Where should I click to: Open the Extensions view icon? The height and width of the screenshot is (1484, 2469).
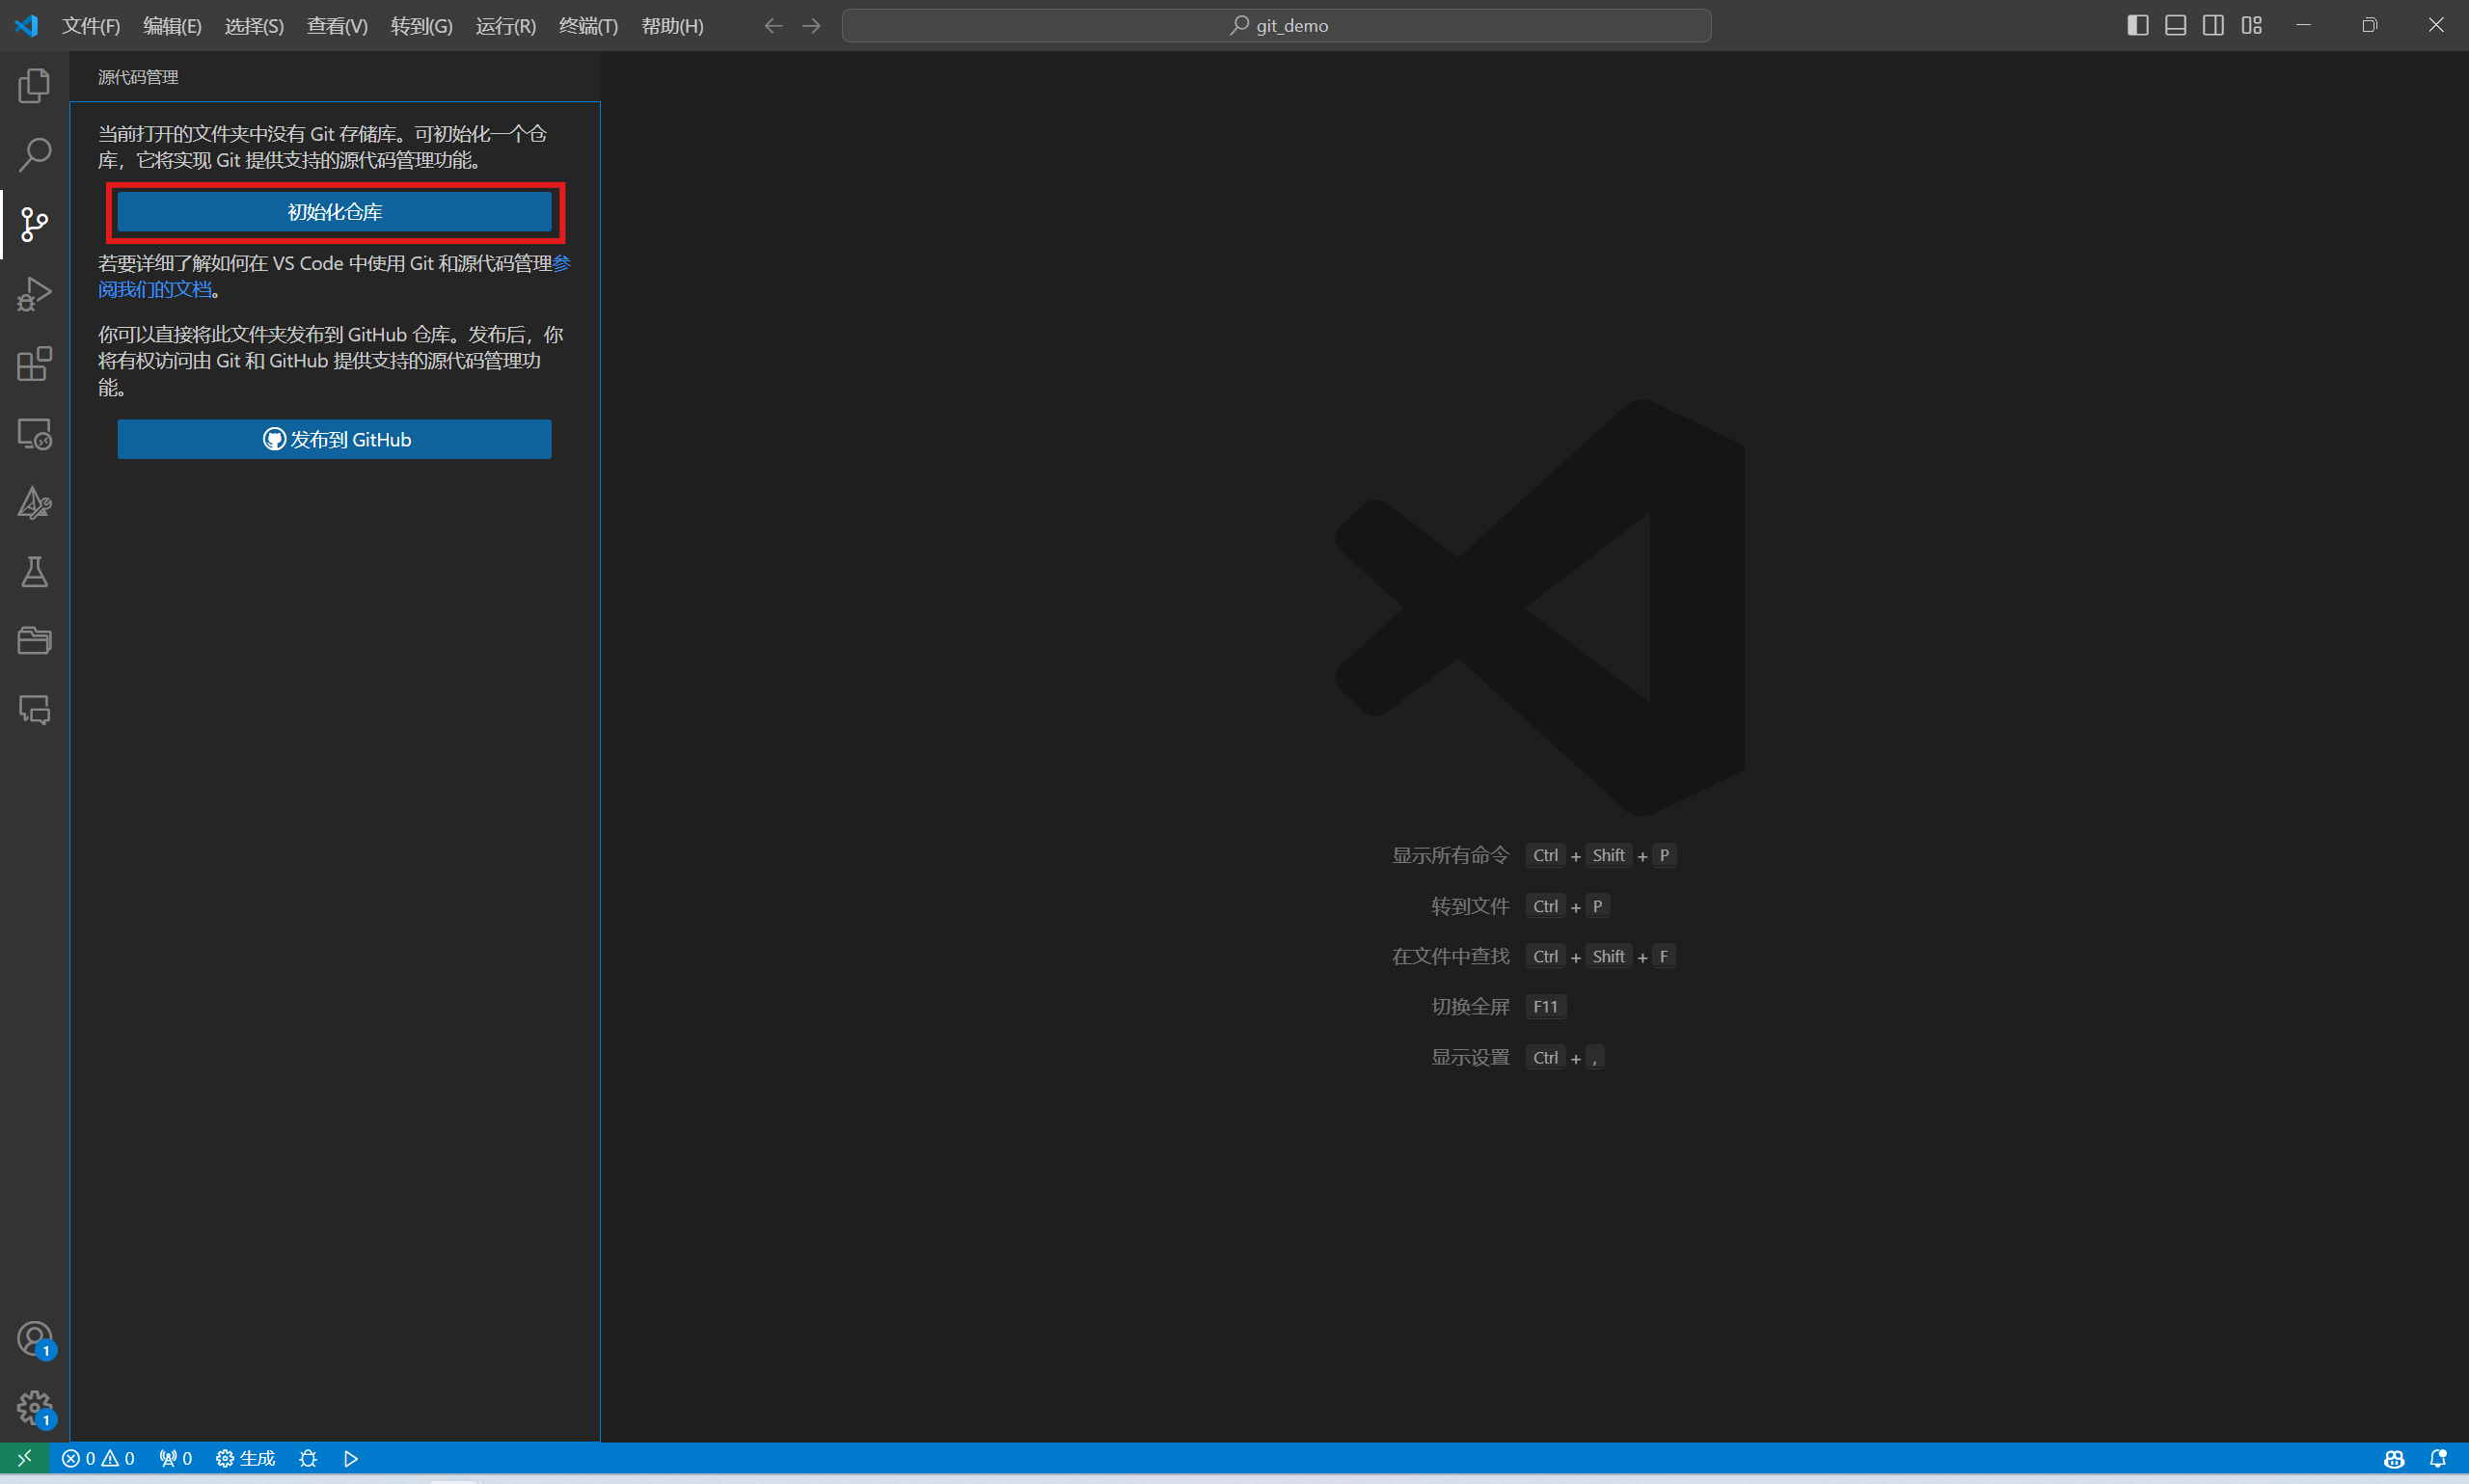click(34, 364)
